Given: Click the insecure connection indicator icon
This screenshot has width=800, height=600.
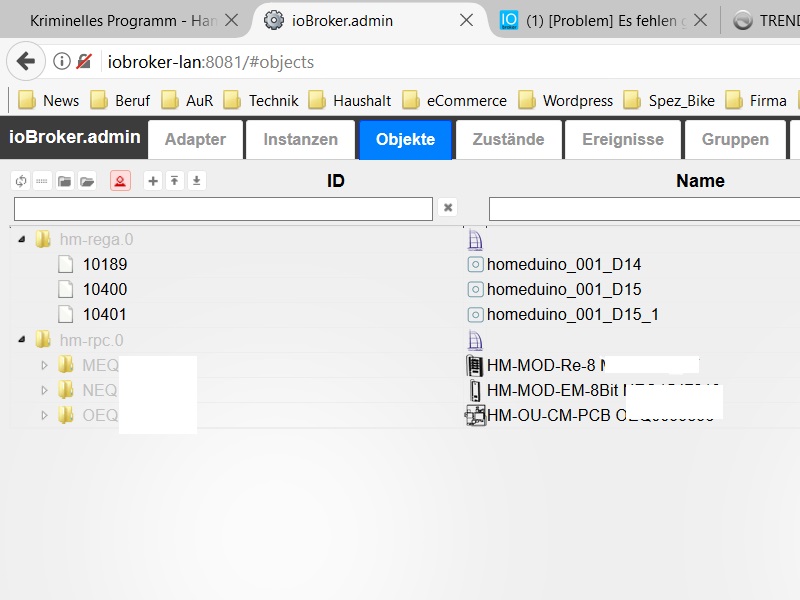Looking at the screenshot, I should point(84,62).
